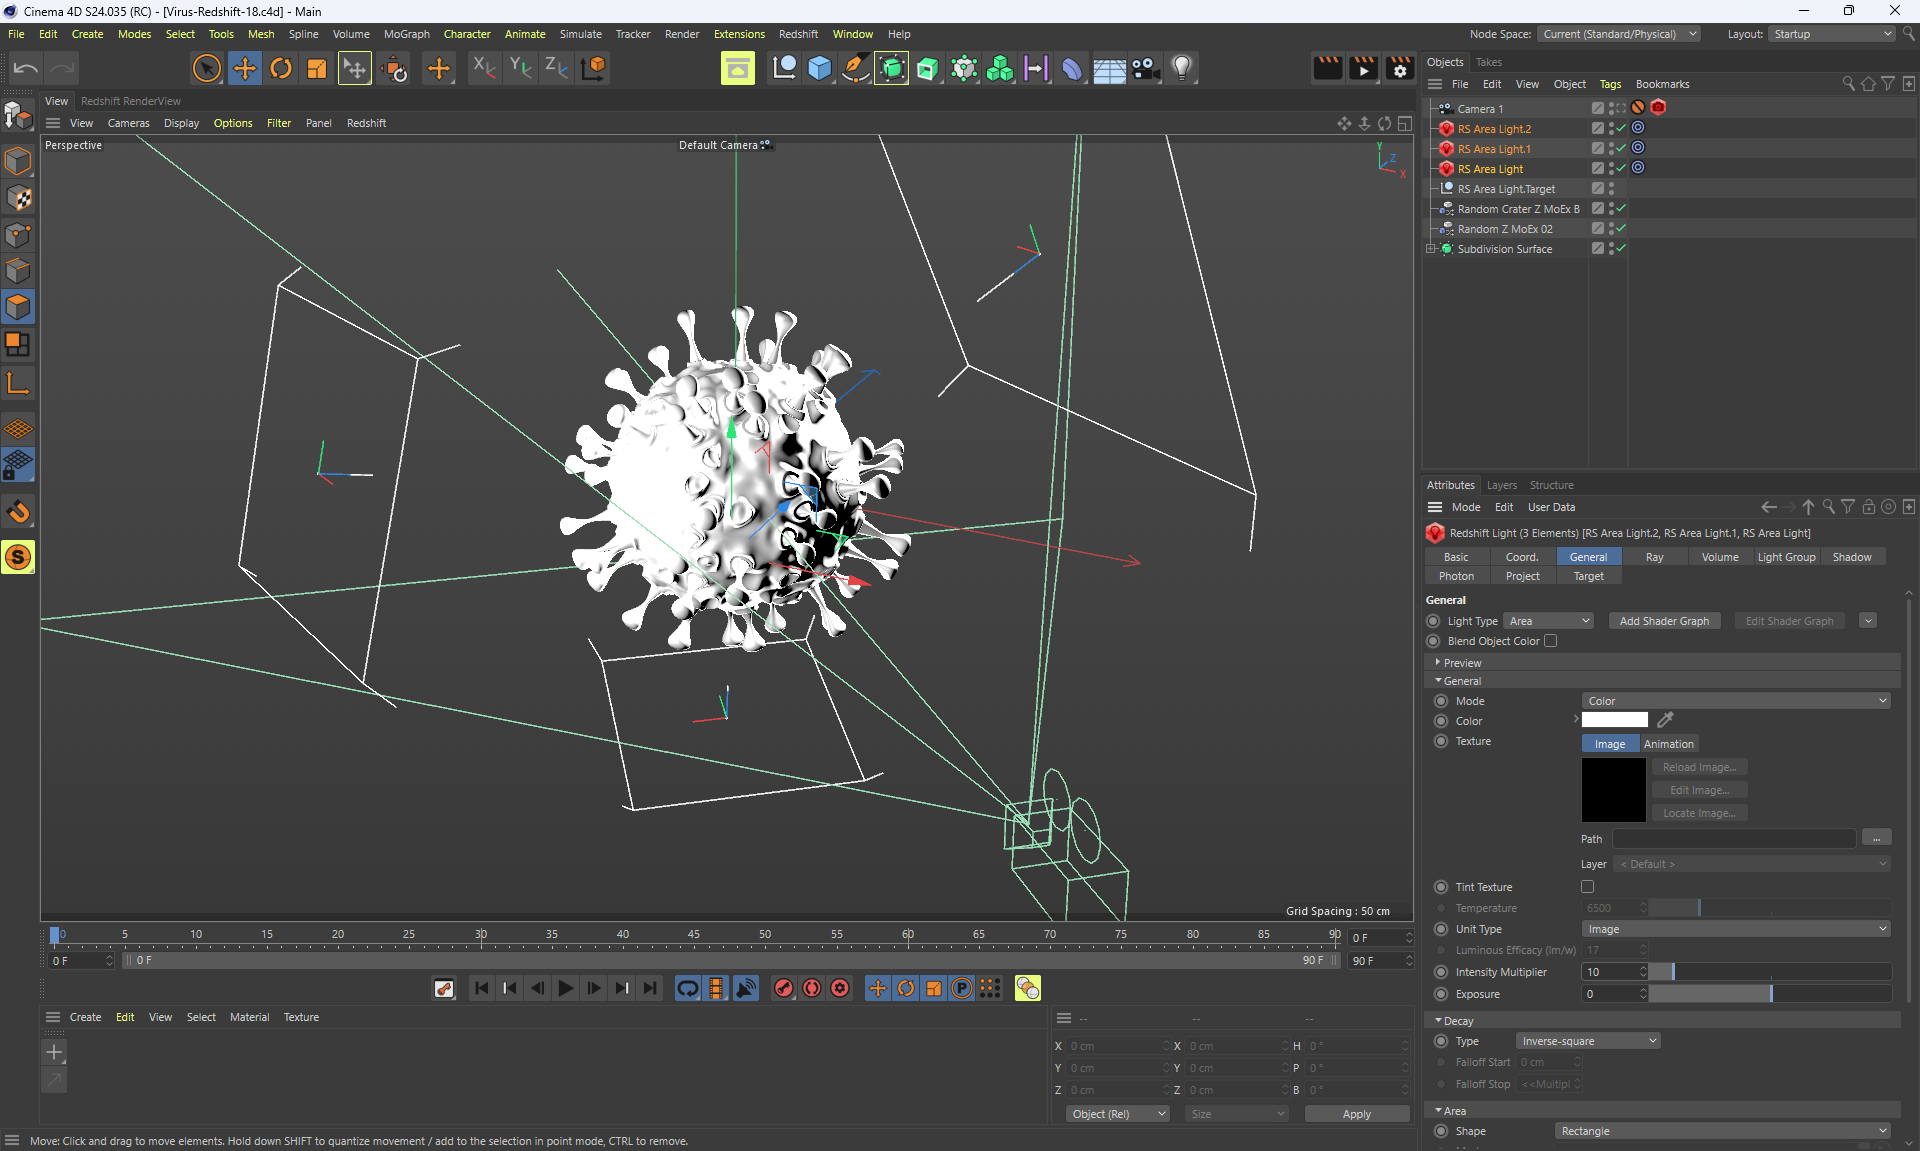Click the white light Color swatch

(1614, 720)
